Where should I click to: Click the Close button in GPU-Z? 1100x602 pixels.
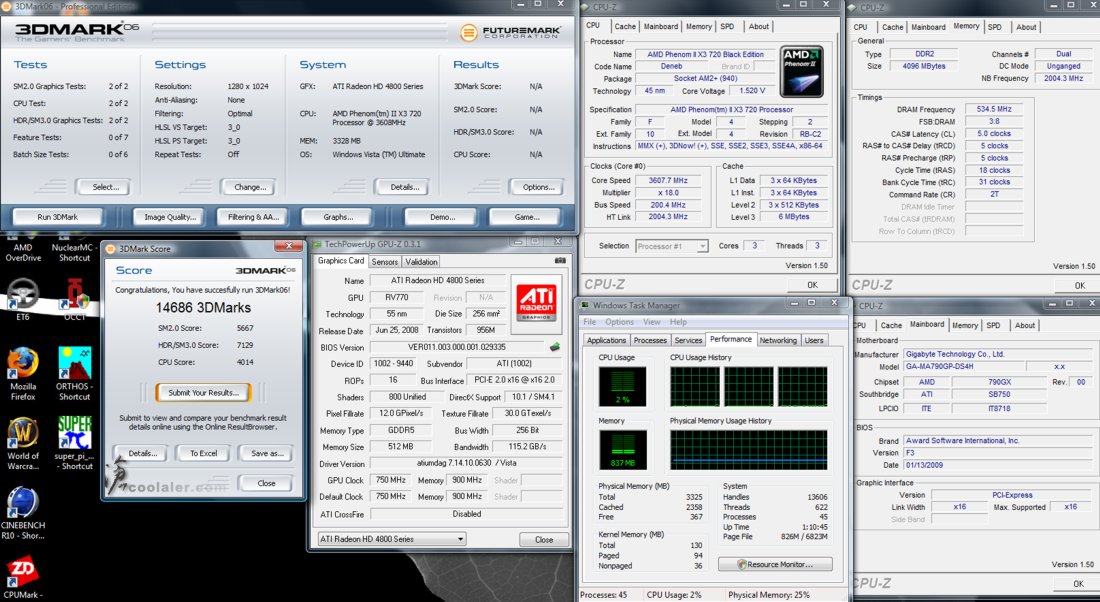(x=544, y=540)
